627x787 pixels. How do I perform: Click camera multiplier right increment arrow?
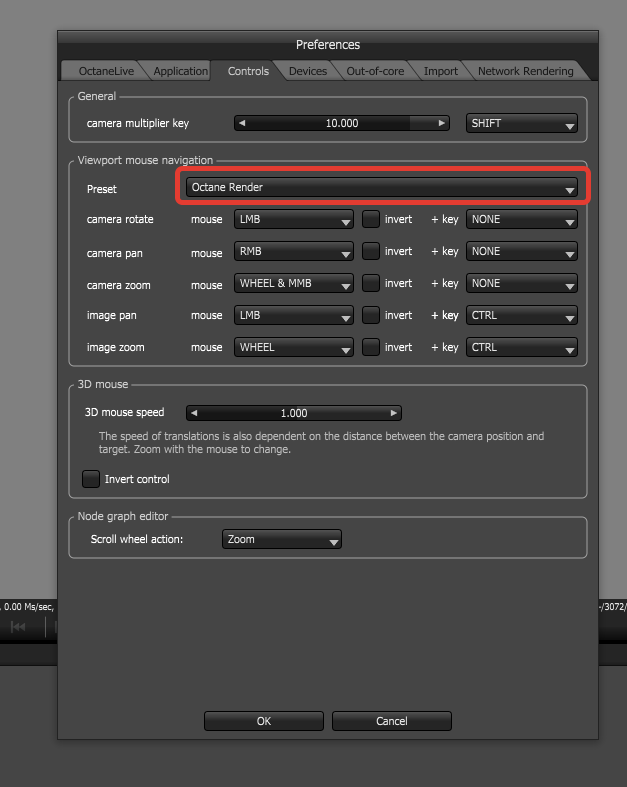tap(441, 123)
